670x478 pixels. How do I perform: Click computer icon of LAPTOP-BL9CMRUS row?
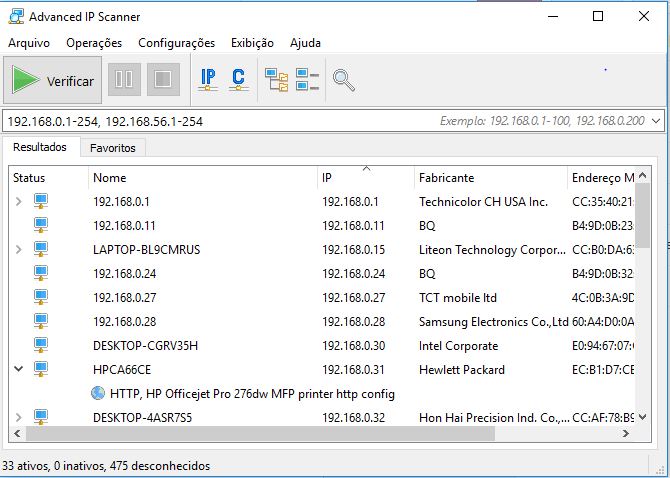pos(41,249)
